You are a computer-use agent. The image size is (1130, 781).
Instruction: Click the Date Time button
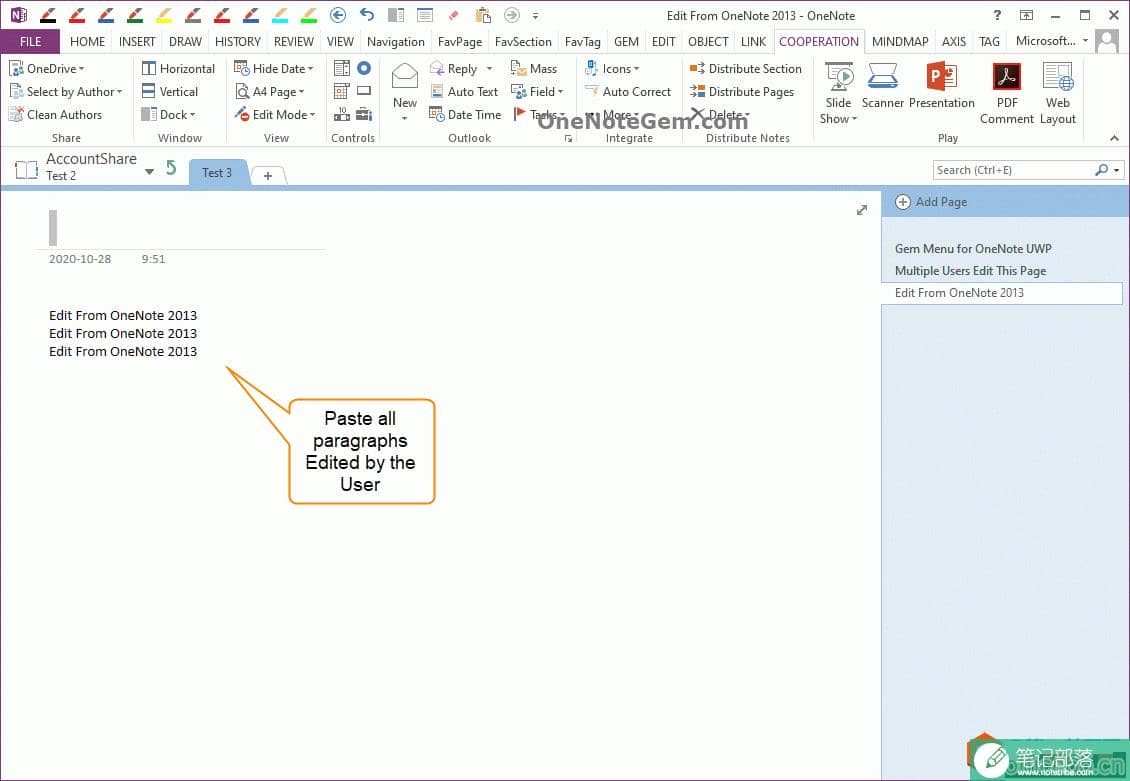click(x=465, y=115)
